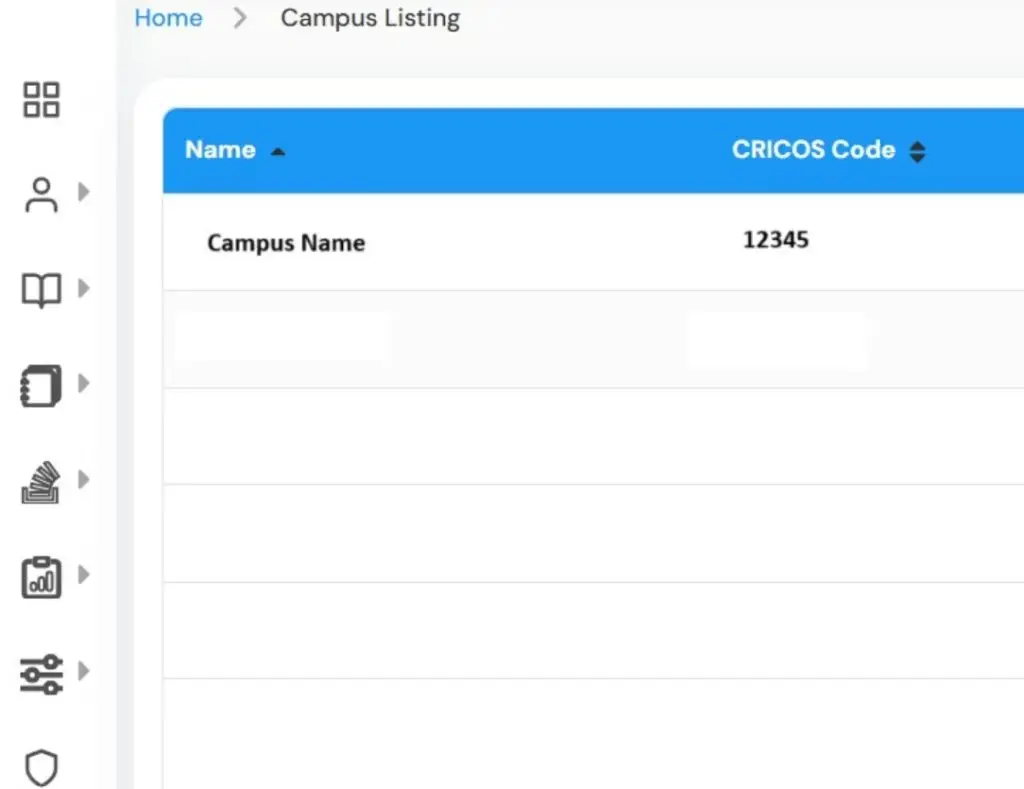The image size is (1024, 789).
Task: Expand the arrow beside the notebook icon
Action: click(84, 382)
